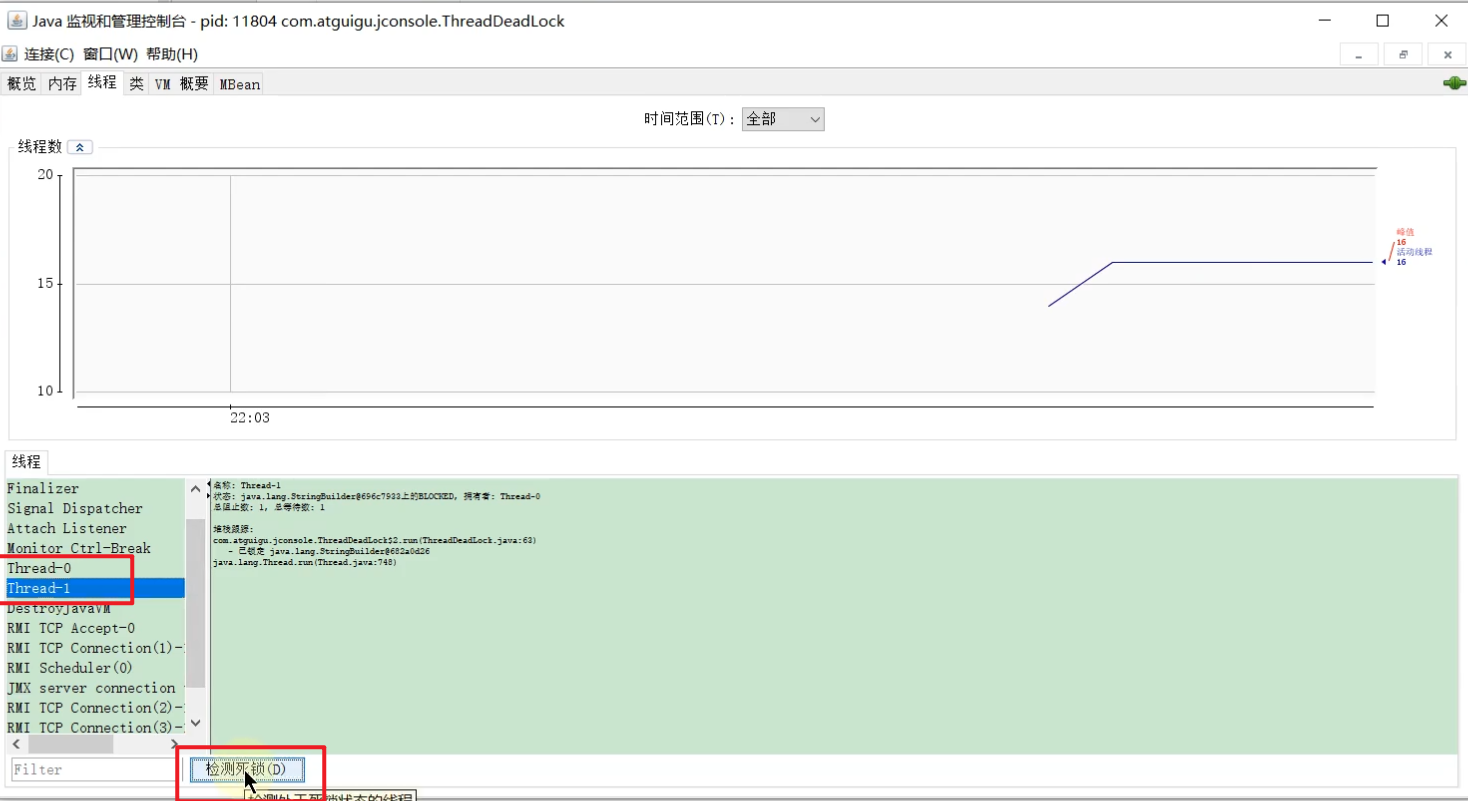Image resolution: width=1468 pixels, height=801 pixels.
Task: Click the green connection status plug icon
Action: 1454,84
